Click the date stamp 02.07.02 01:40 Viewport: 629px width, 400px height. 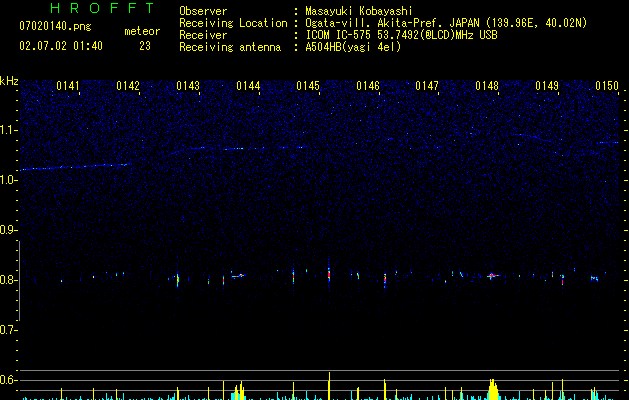point(61,46)
